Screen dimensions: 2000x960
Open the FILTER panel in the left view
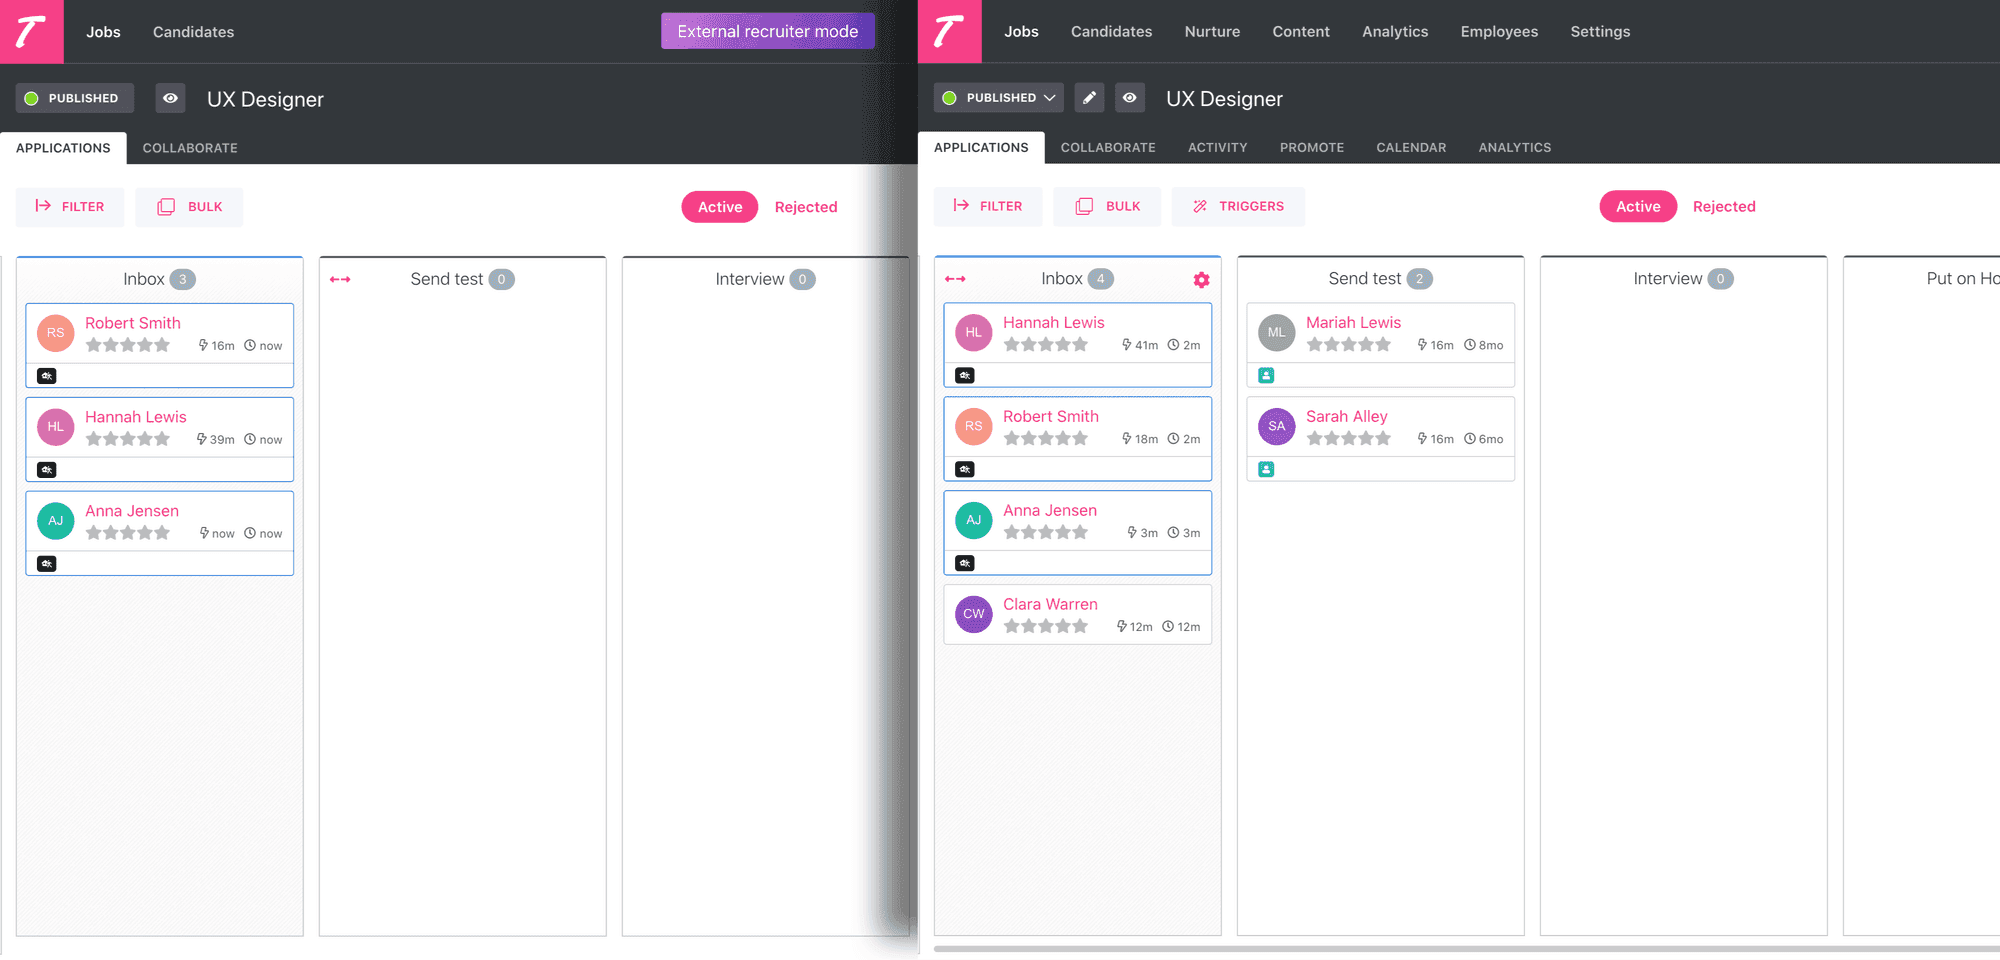coord(70,207)
